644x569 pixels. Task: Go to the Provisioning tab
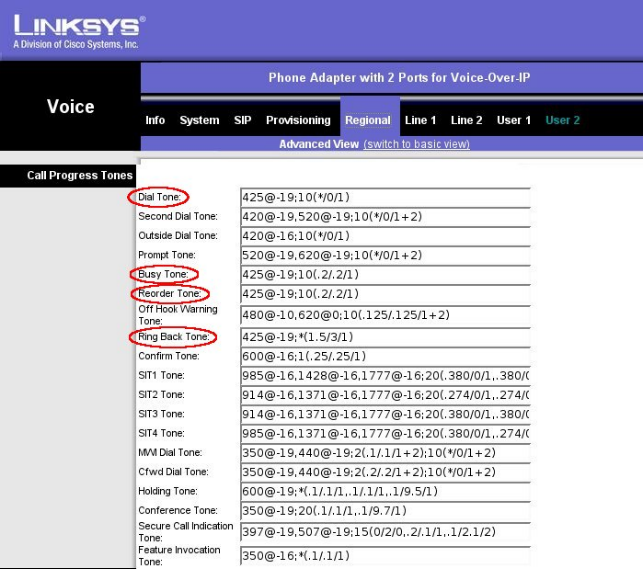tap(298, 120)
